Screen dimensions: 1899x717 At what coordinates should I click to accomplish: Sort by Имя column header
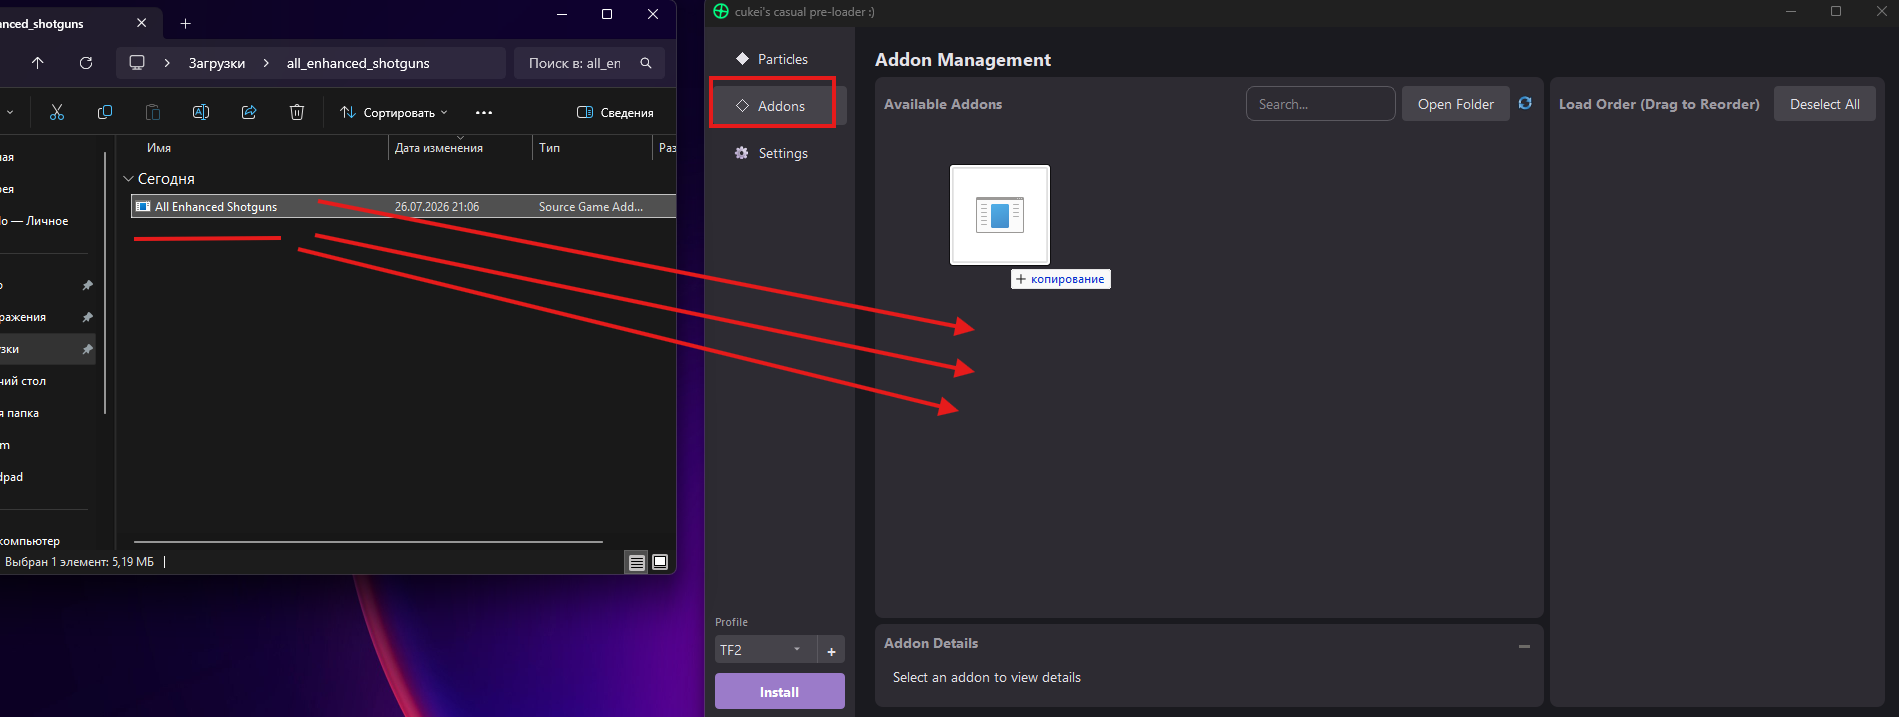tap(159, 148)
